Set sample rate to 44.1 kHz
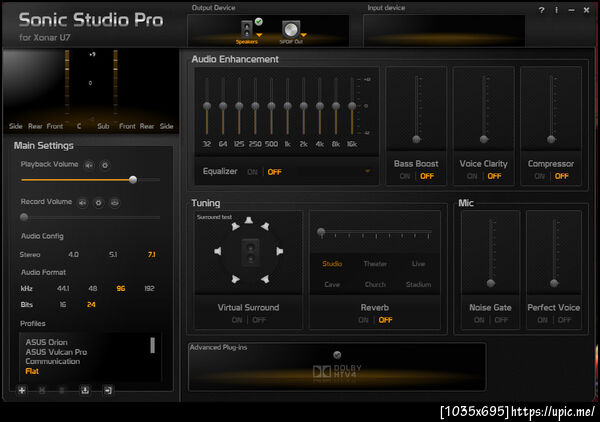 (x=63, y=288)
